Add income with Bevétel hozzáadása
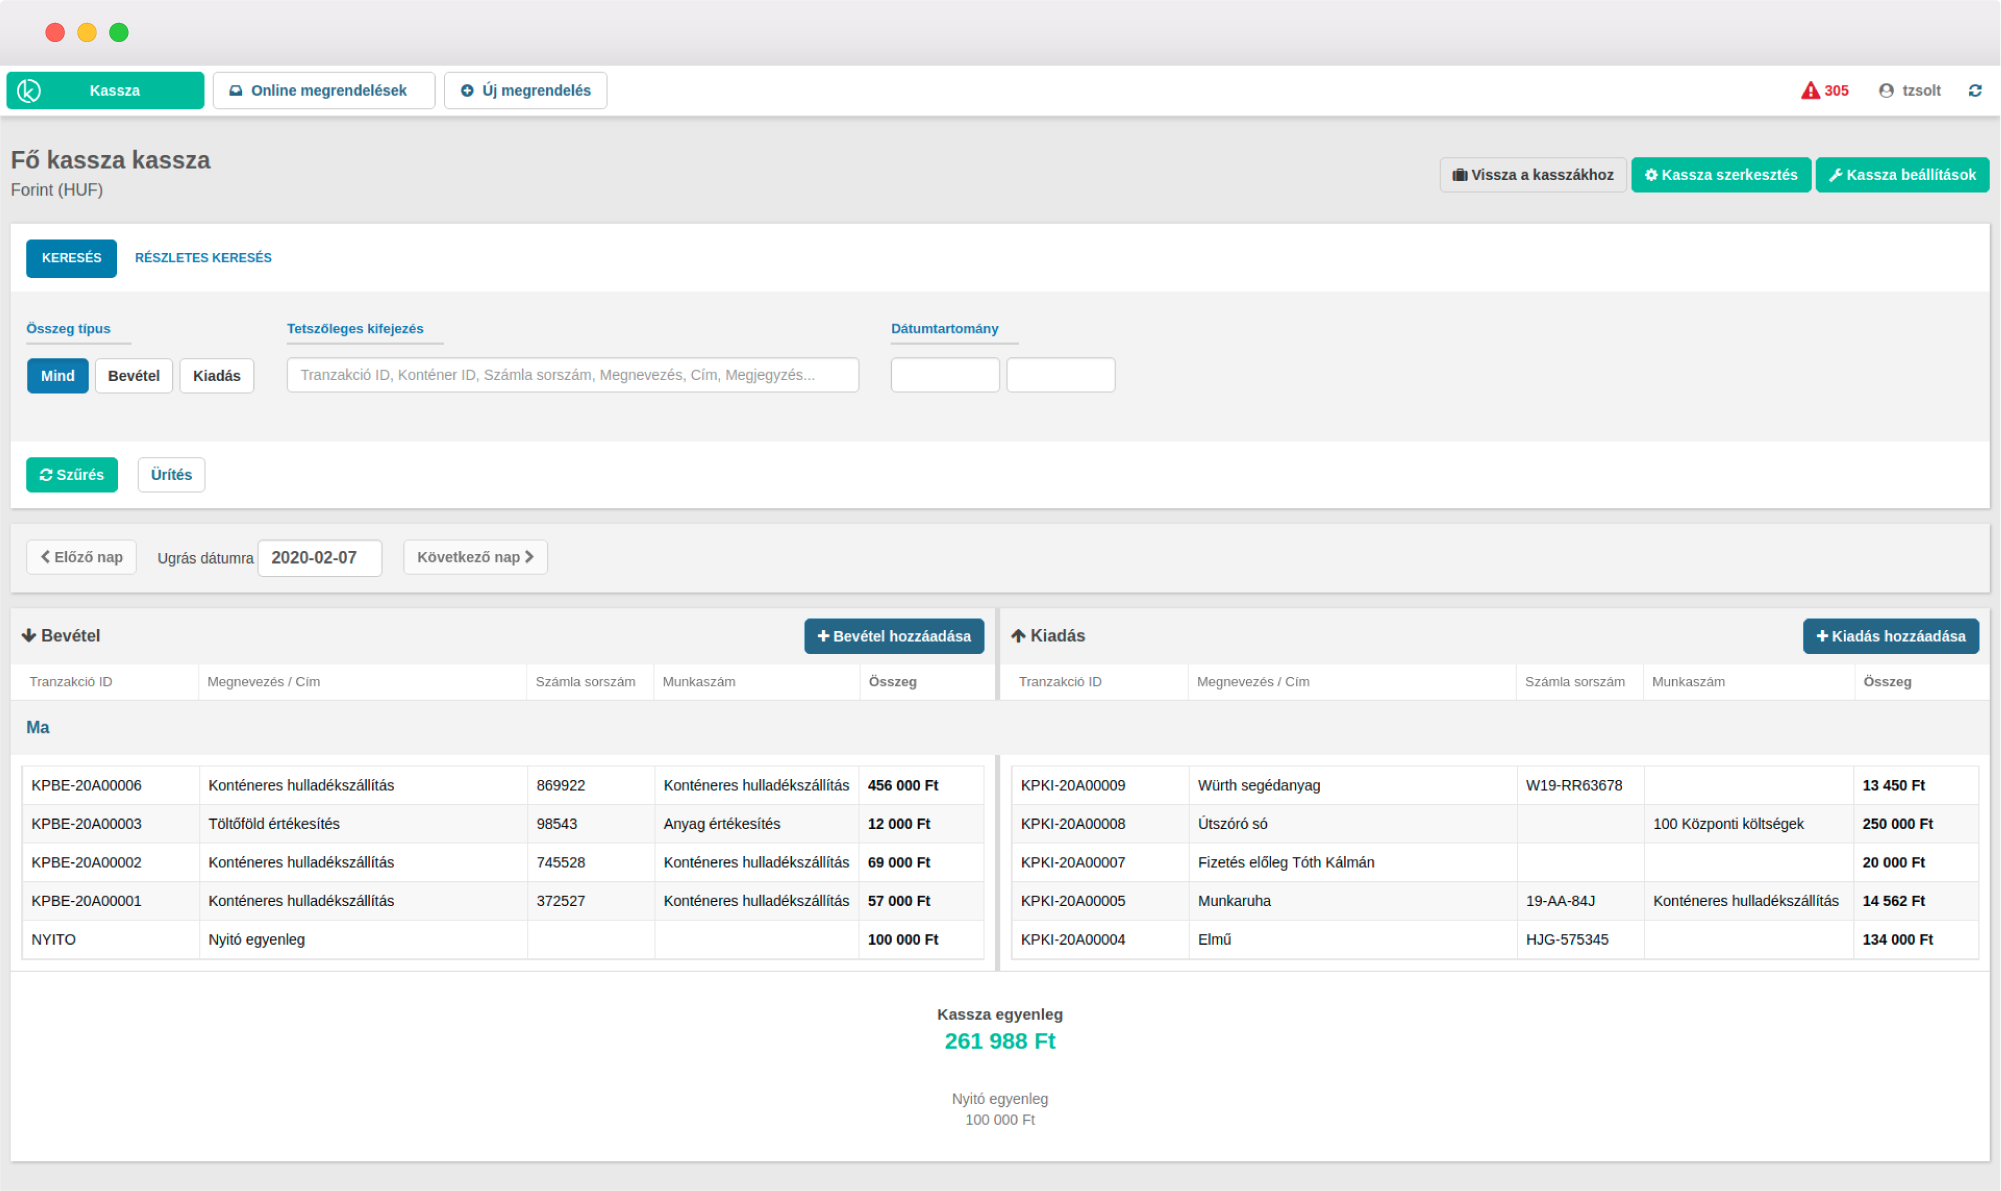2001x1191 pixels. click(893, 636)
